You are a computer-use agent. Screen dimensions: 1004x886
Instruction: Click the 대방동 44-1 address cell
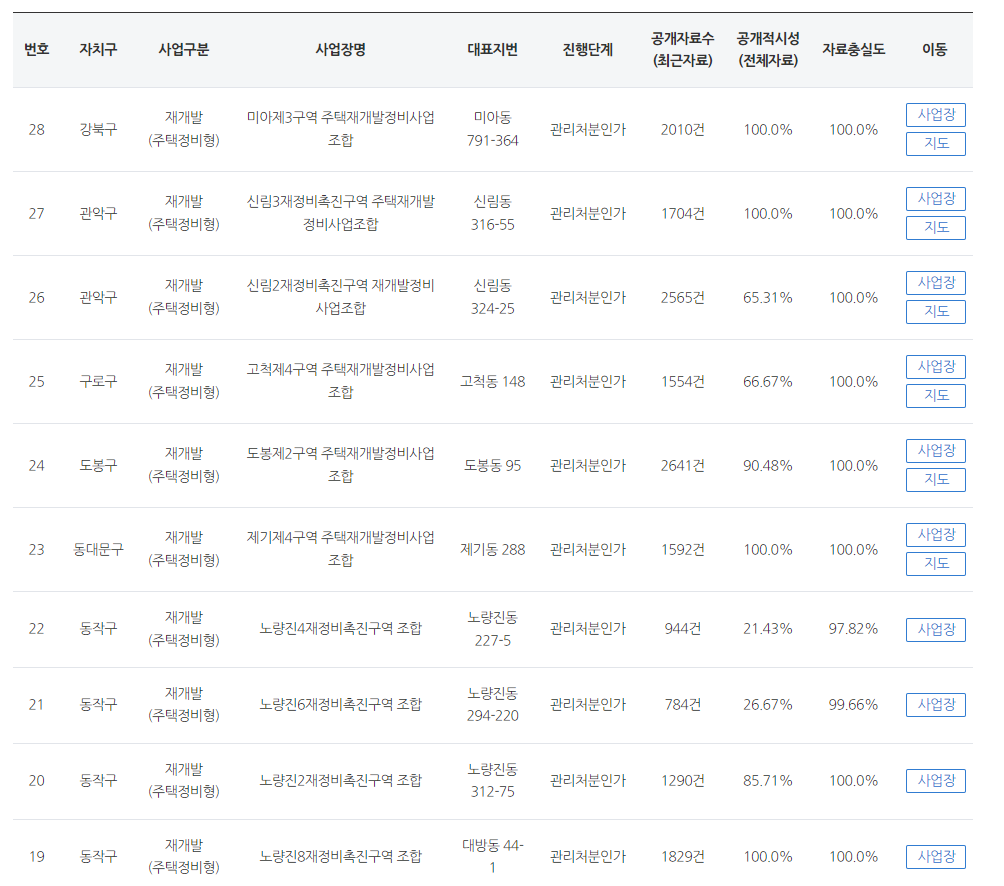click(x=492, y=857)
